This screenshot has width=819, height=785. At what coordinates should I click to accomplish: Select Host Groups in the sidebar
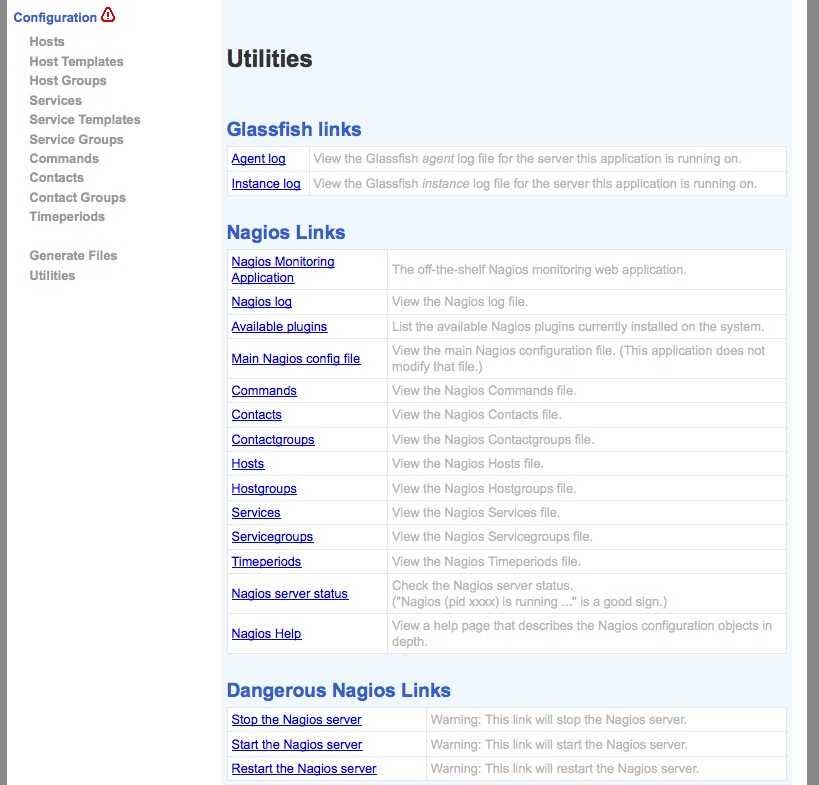pos(68,80)
